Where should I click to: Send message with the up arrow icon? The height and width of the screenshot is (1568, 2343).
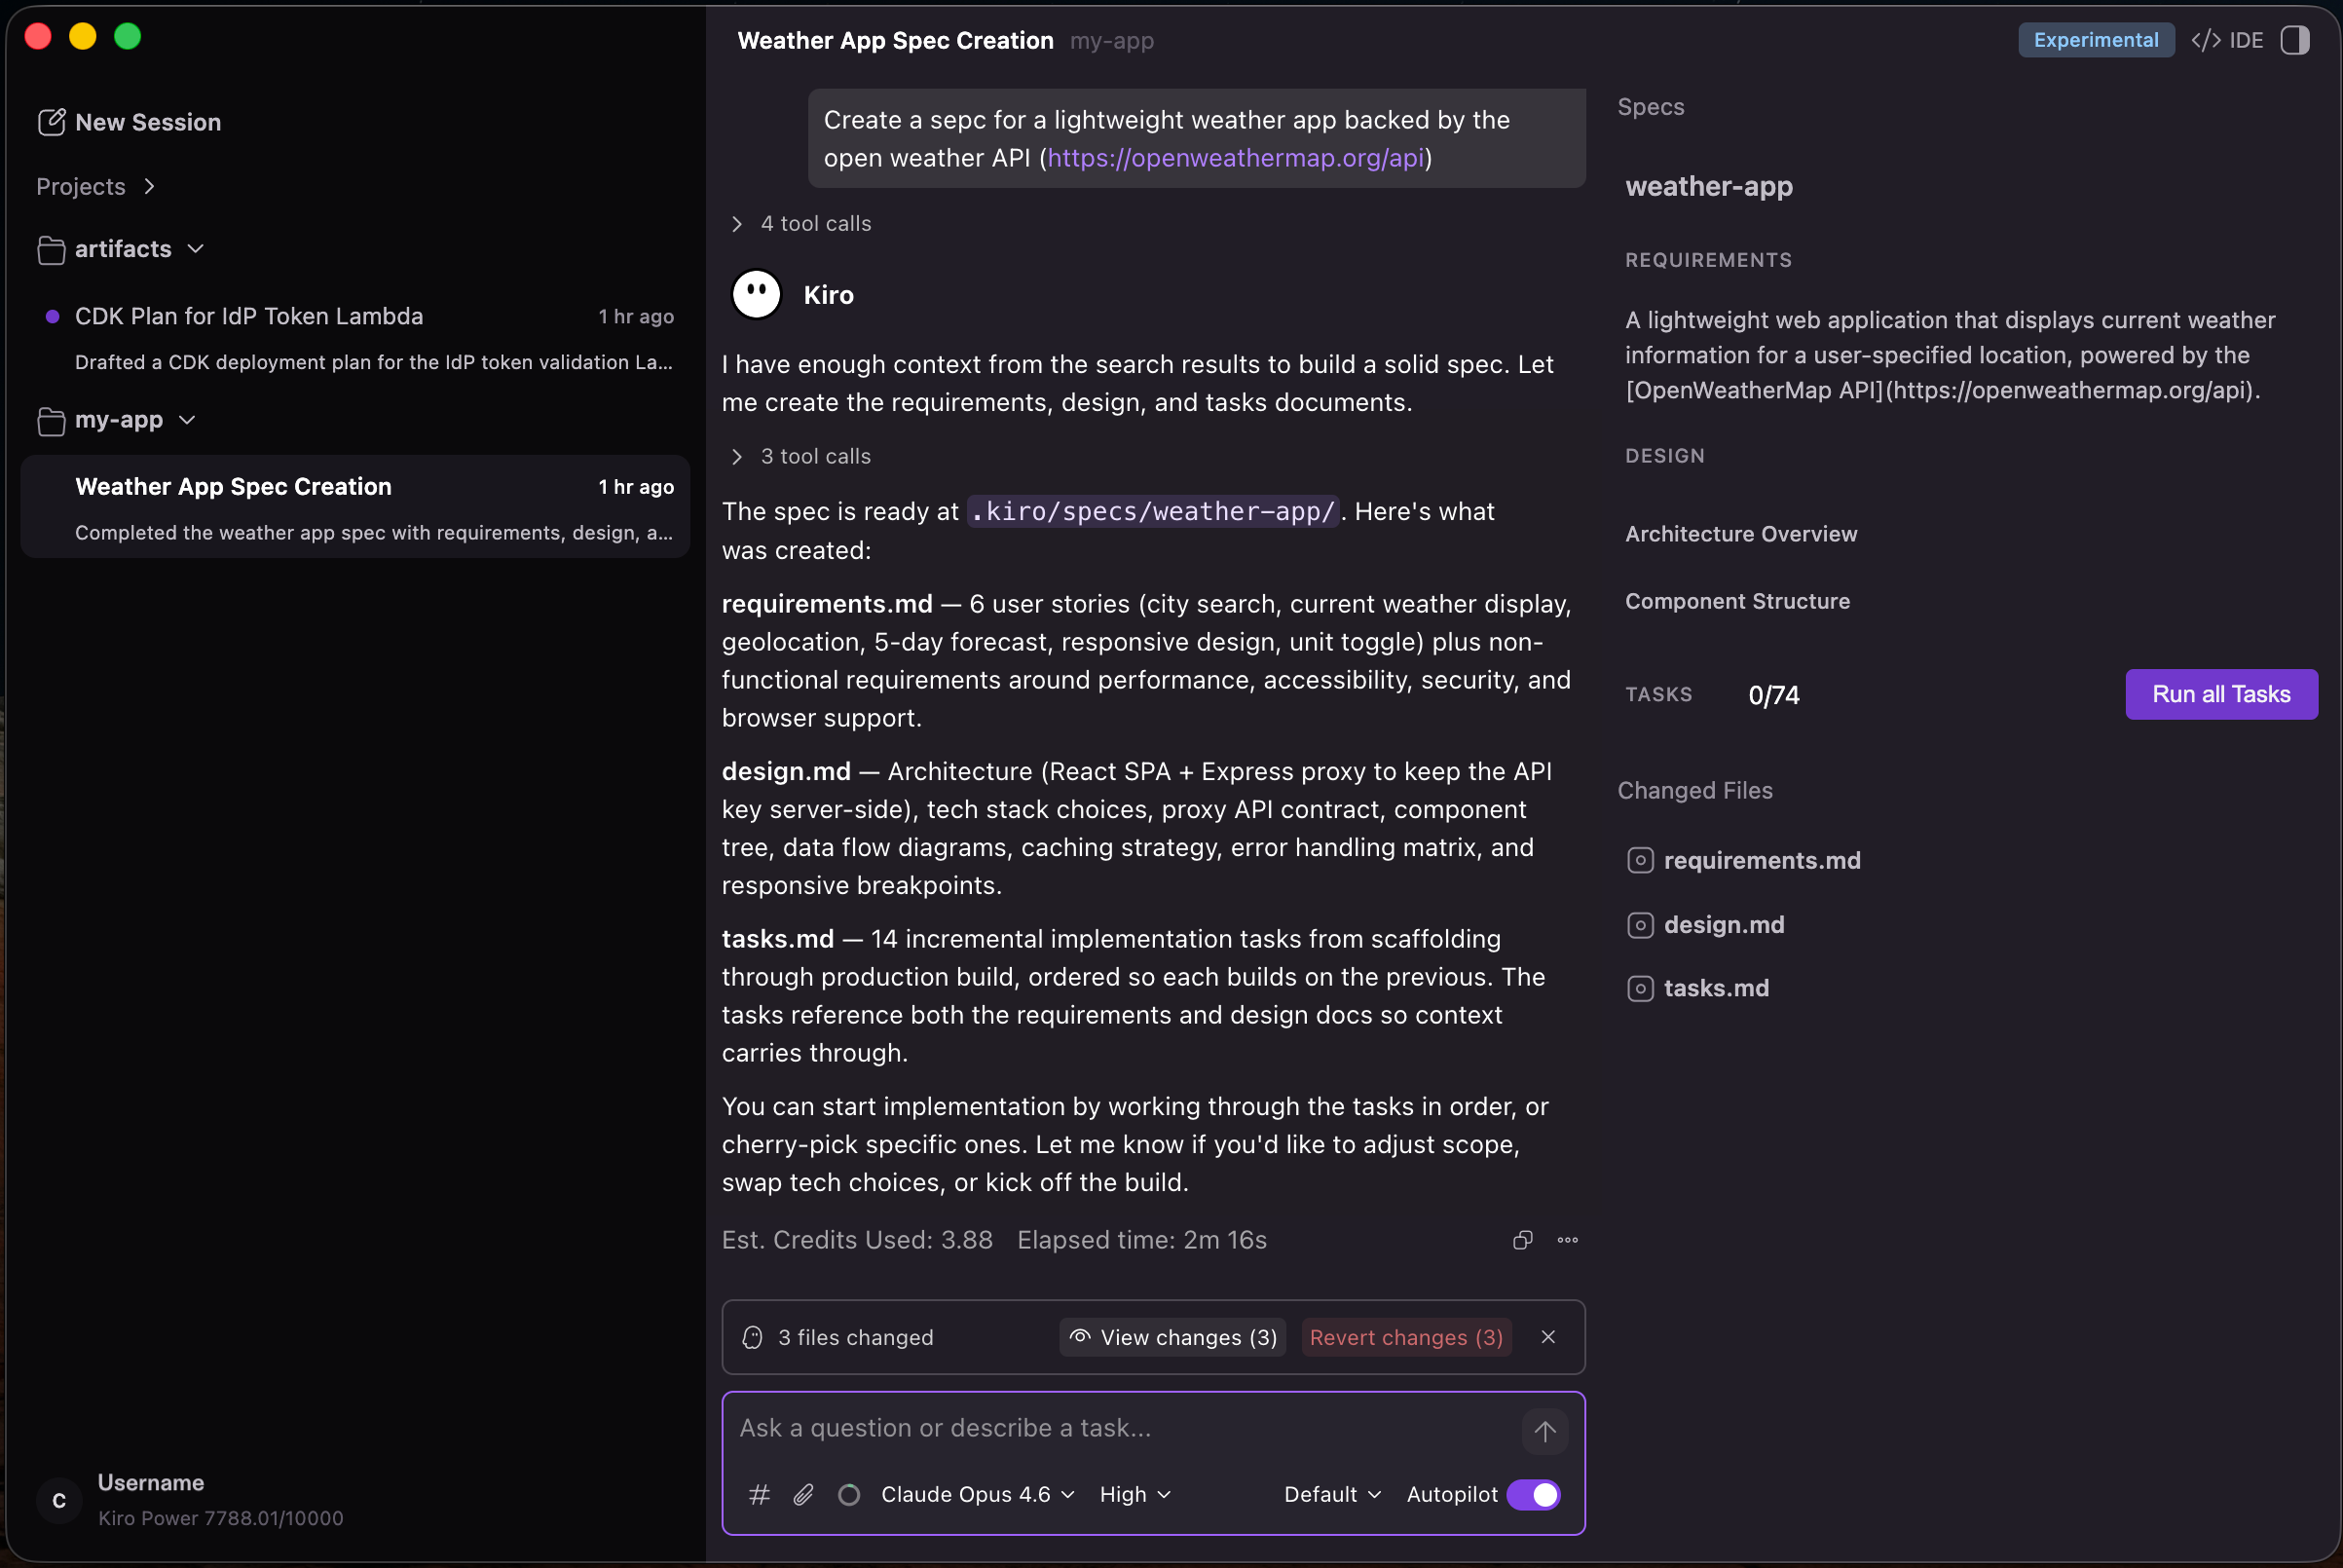click(1544, 1431)
